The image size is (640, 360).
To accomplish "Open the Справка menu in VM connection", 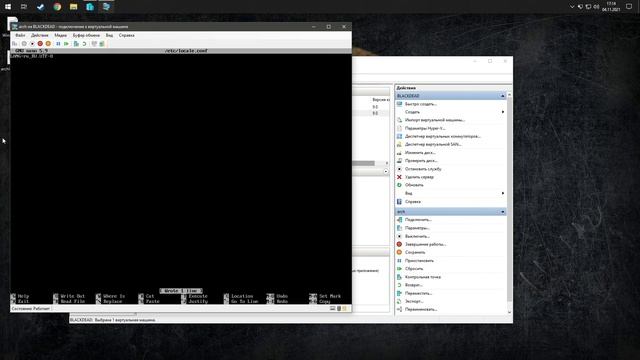I will [x=127, y=36].
